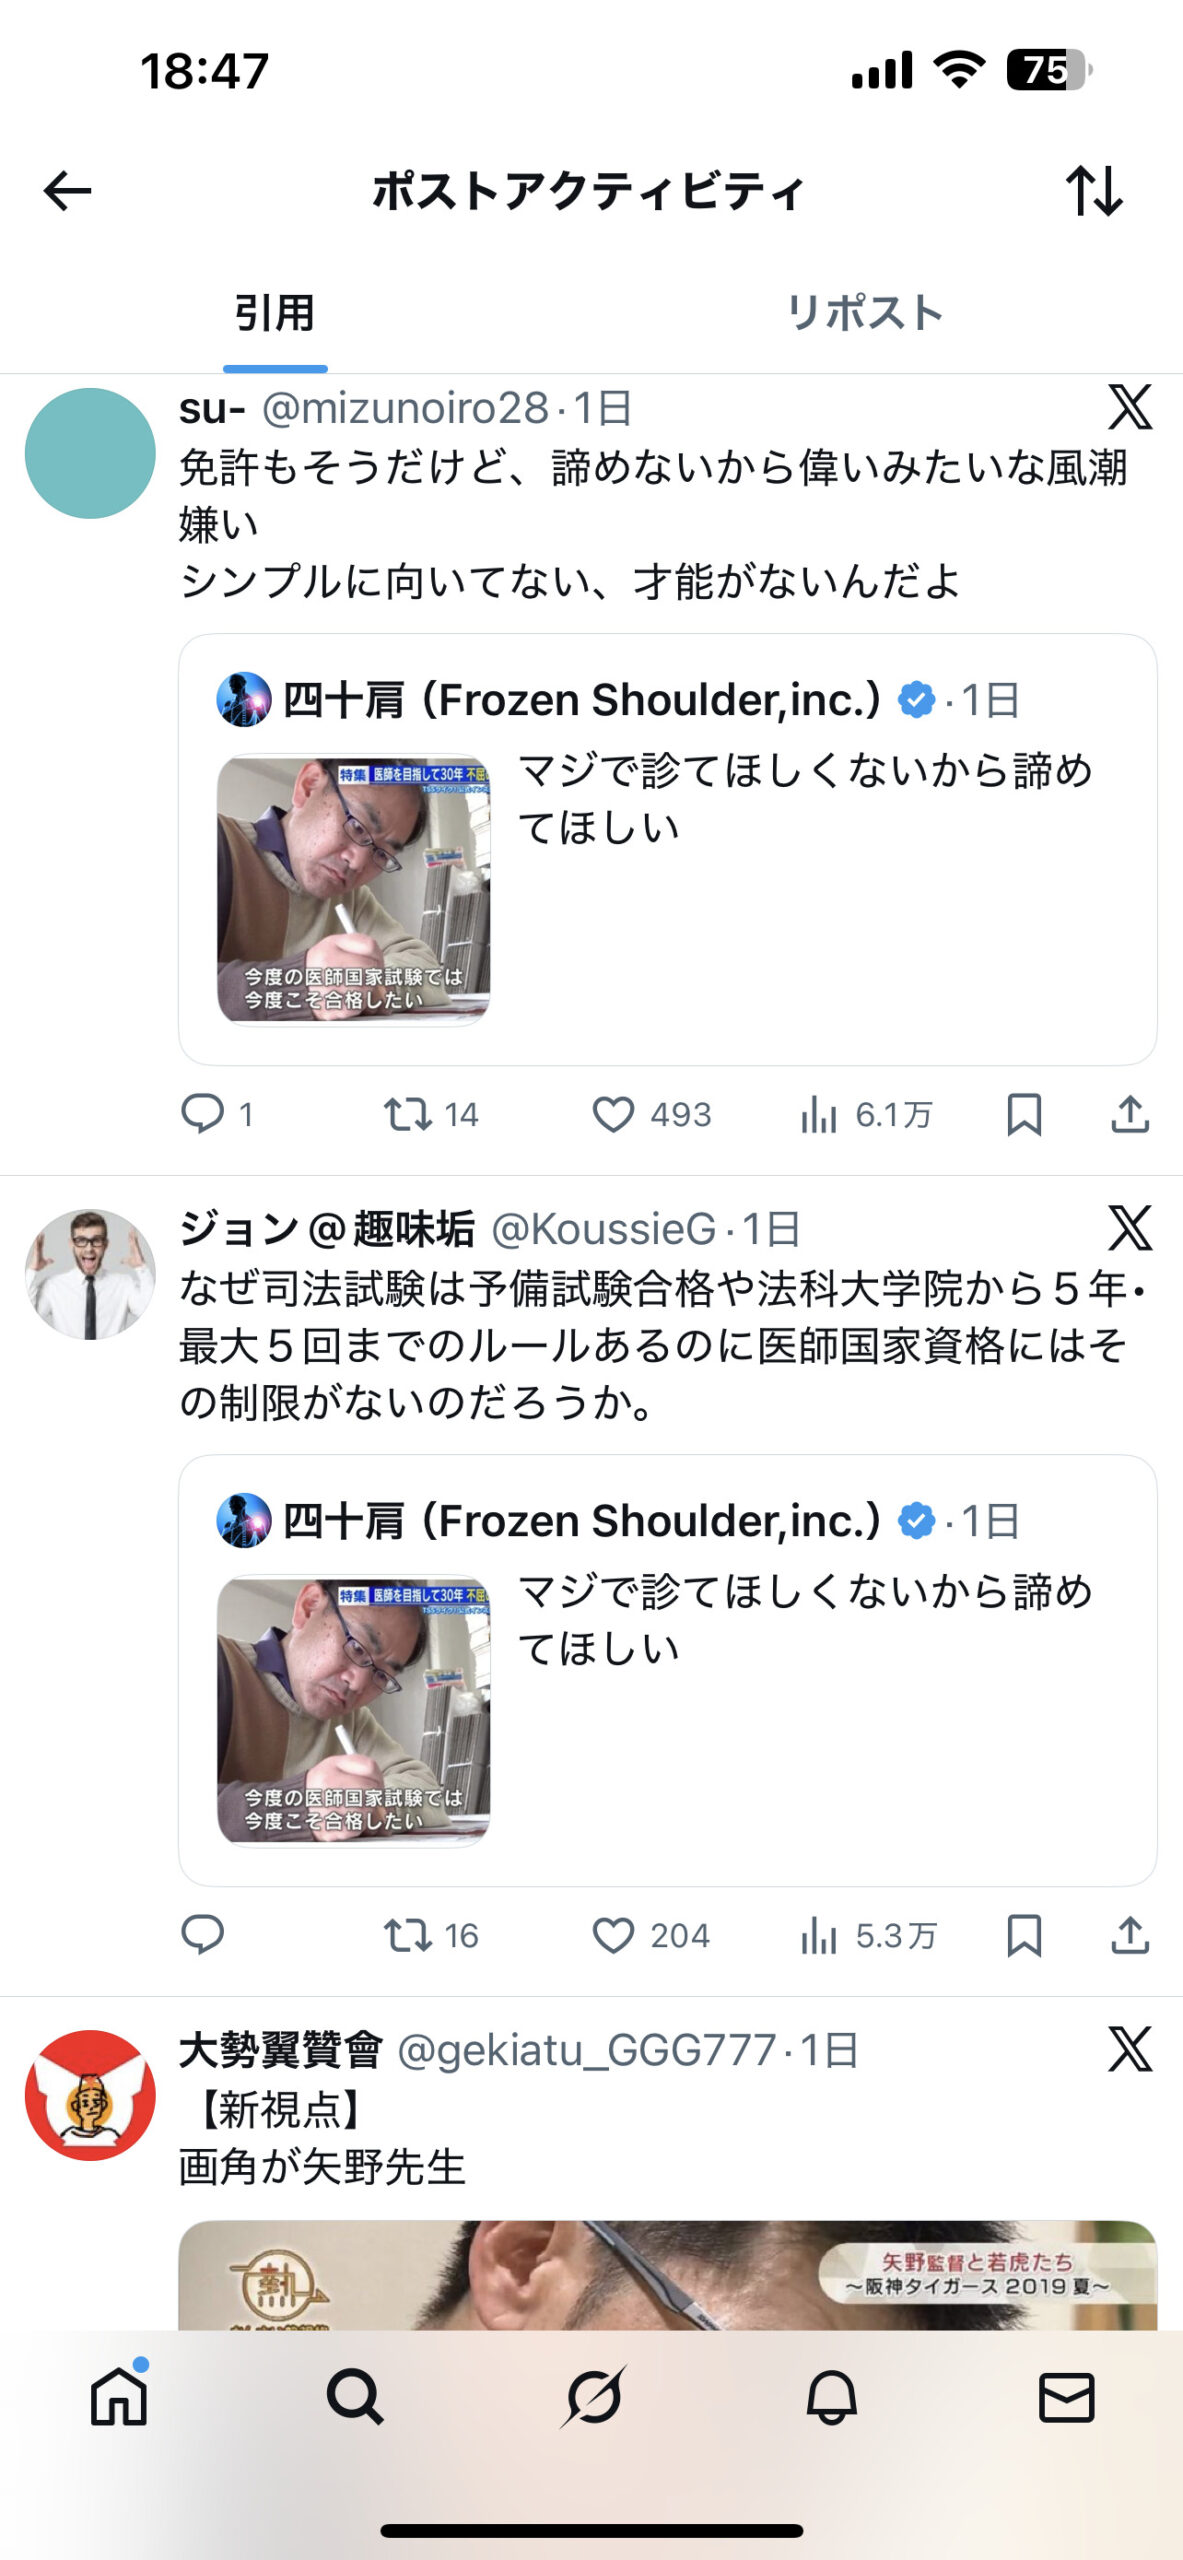Open X menu on ジョン@趣味垢 post

point(1130,1229)
